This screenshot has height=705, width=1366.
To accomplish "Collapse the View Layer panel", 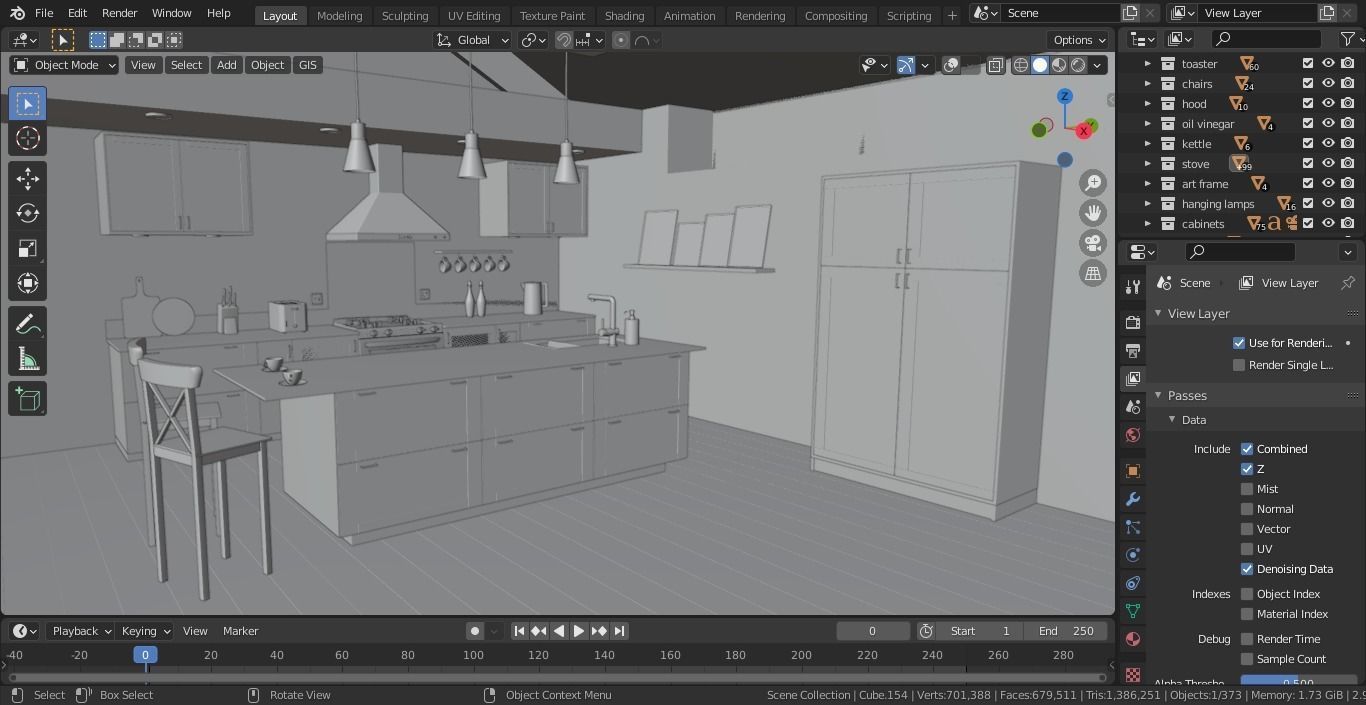I will [1158, 314].
